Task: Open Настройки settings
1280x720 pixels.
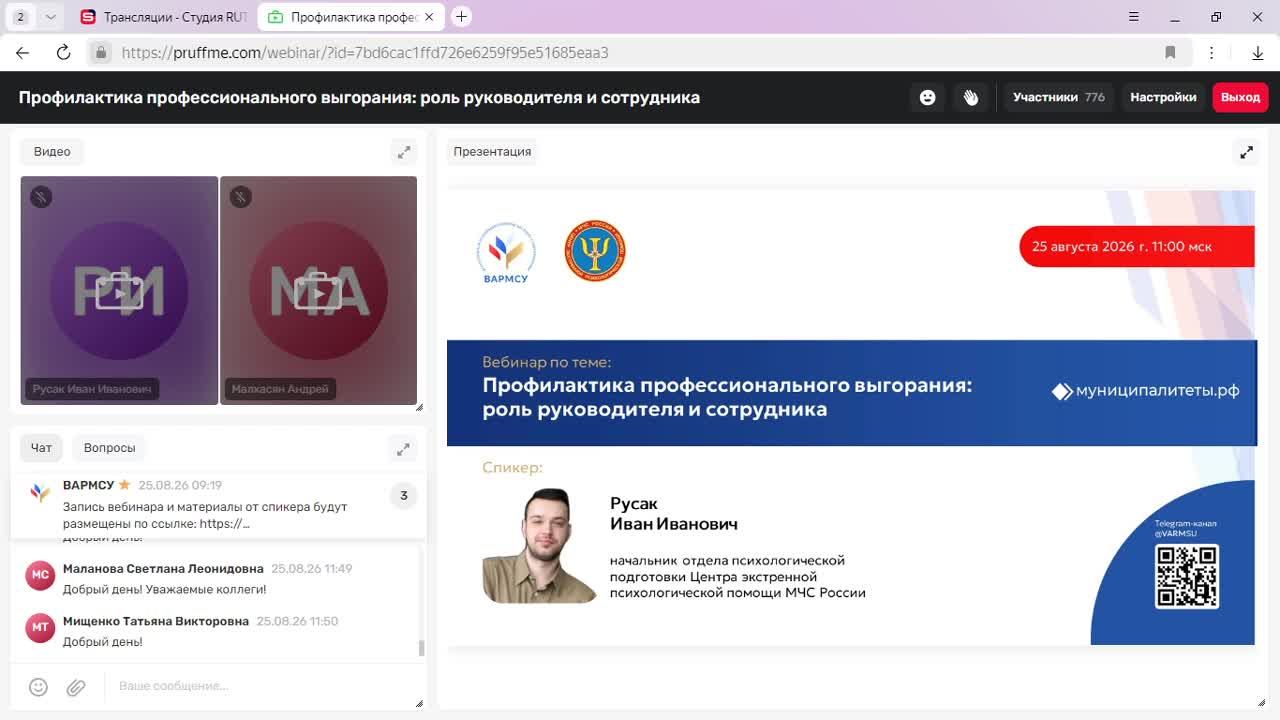Action: (1163, 97)
